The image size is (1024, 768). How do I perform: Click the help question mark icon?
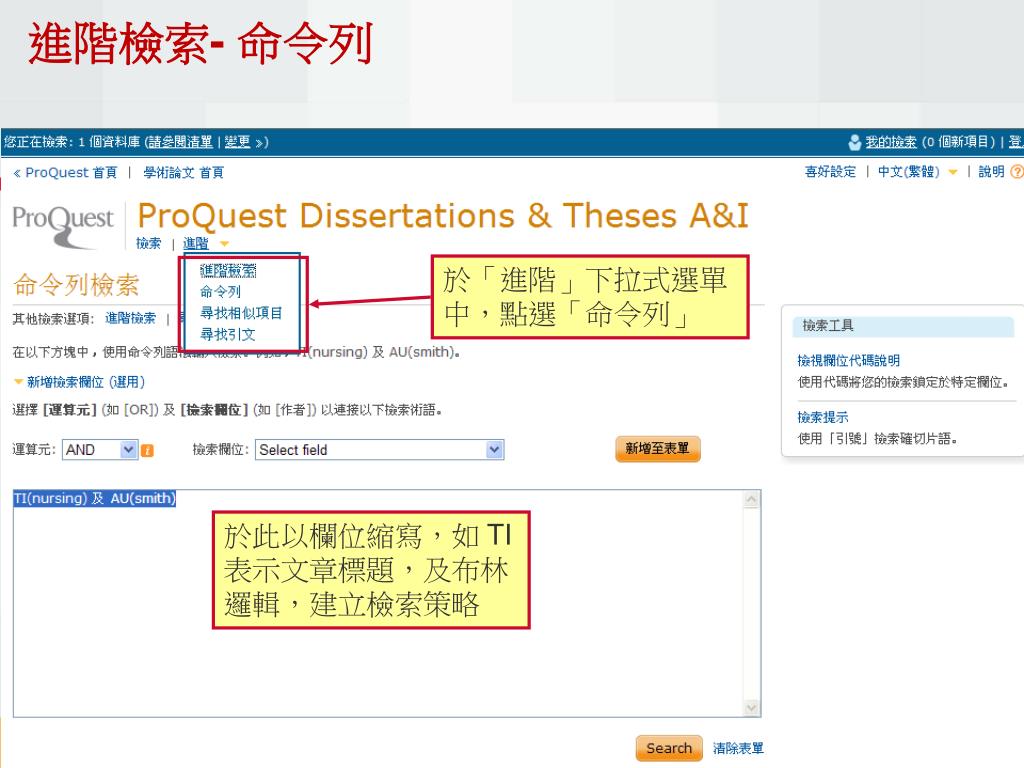(1017, 172)
